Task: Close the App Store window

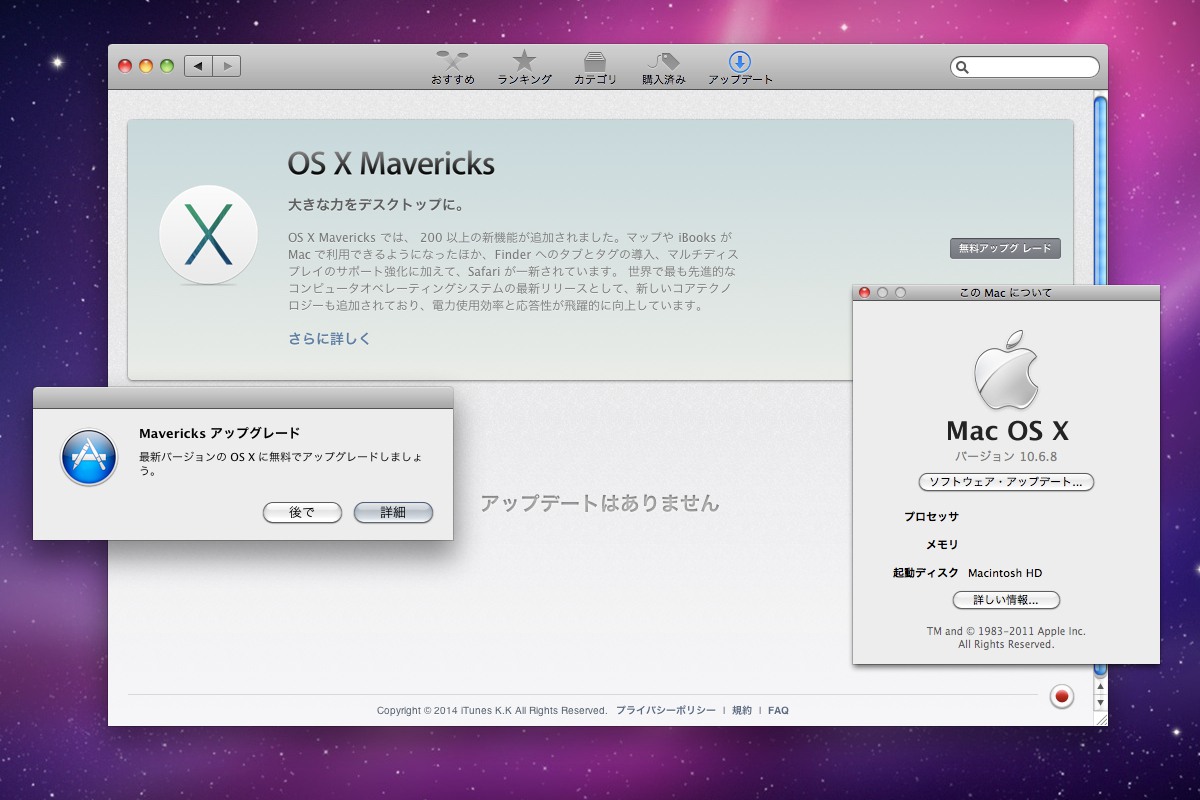Action: [125, 66]
